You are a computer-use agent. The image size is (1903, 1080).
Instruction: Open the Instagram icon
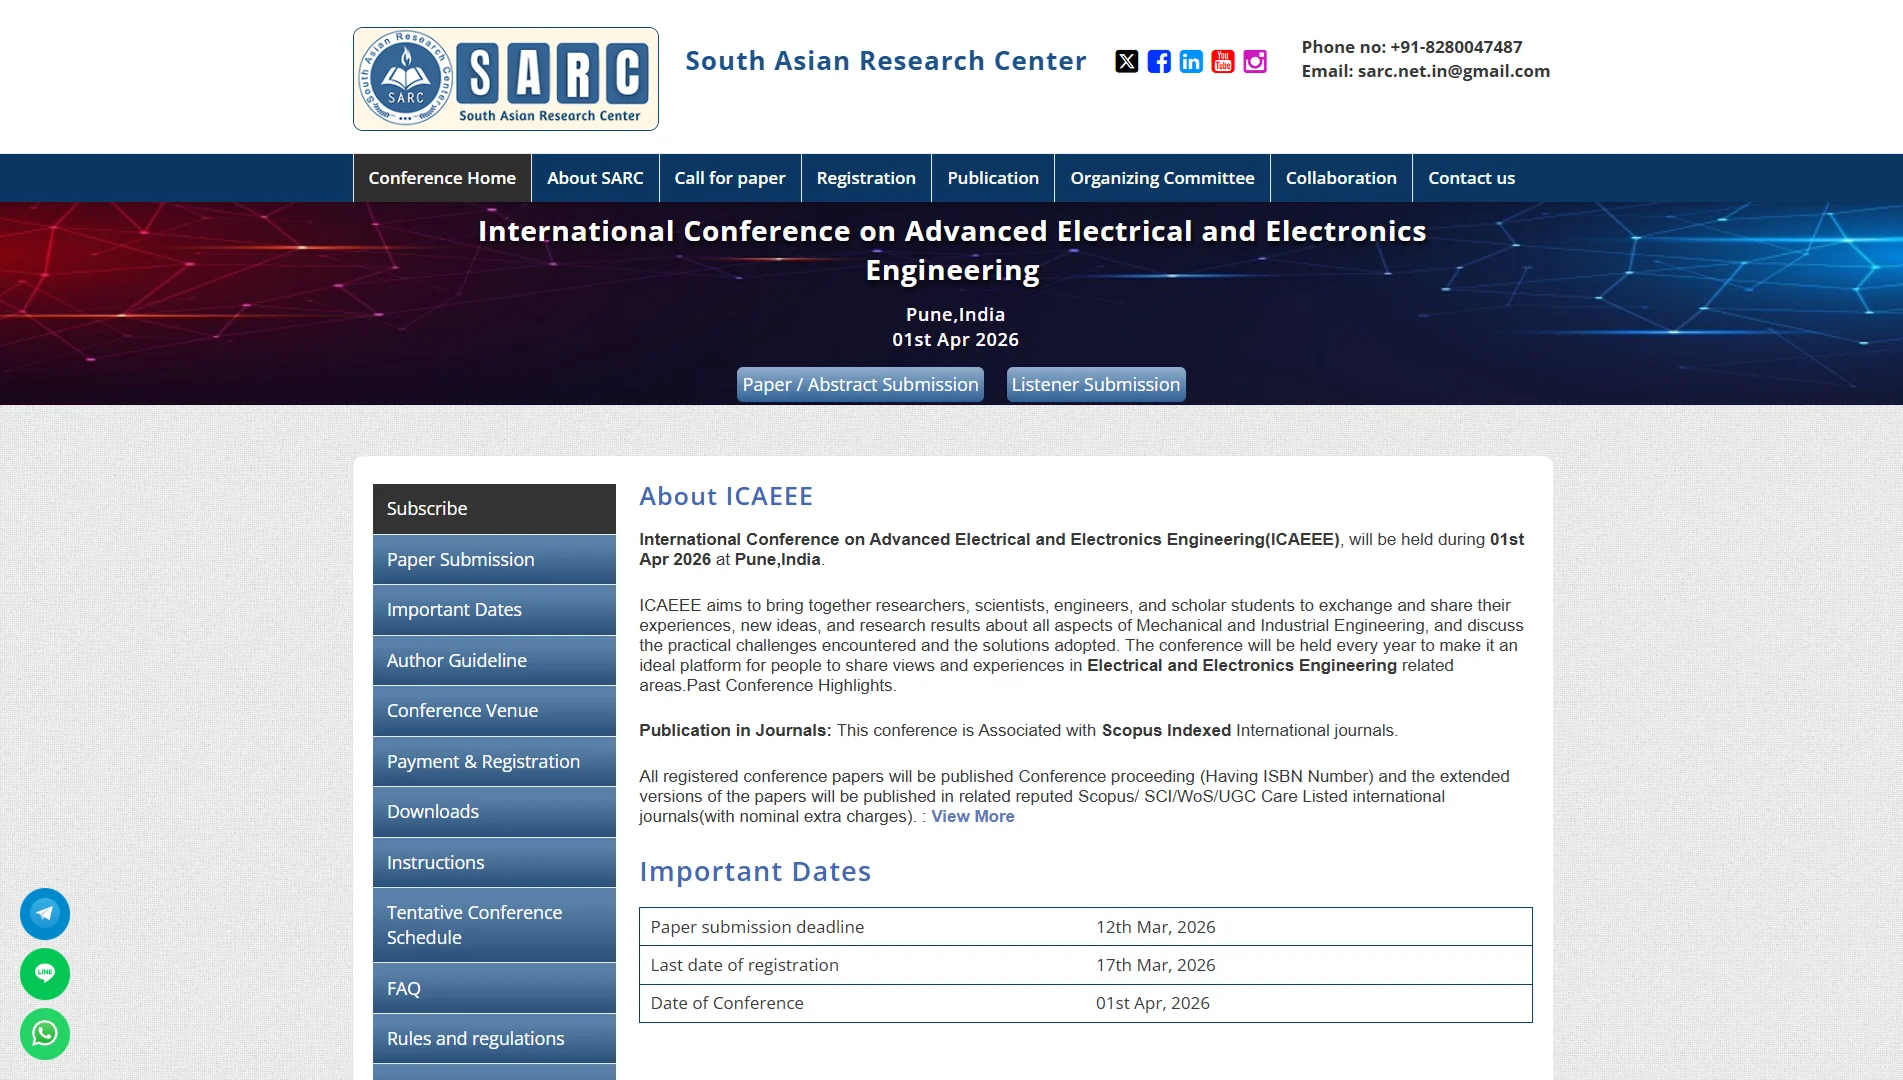(1254, 61)
